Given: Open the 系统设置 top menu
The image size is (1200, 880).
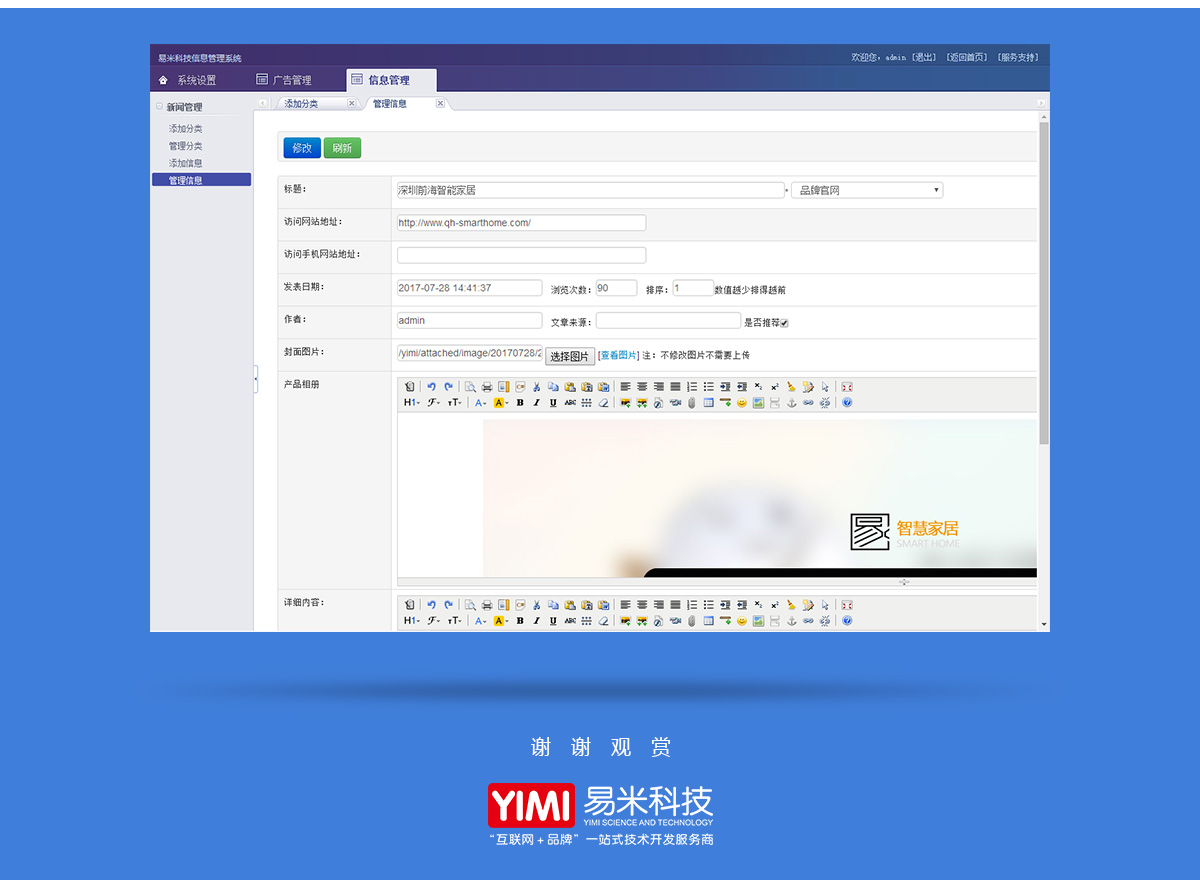Looking at the screenshot, I should (x=188, y=80).
